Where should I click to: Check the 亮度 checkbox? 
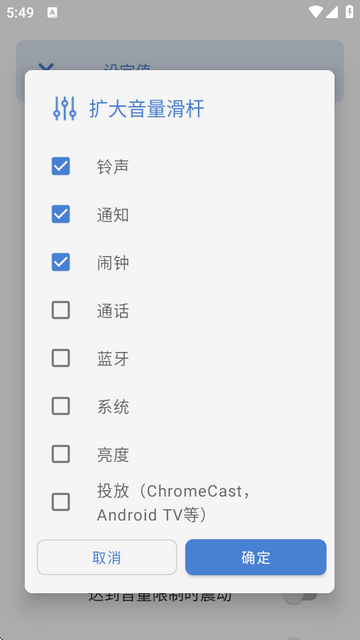61,454
